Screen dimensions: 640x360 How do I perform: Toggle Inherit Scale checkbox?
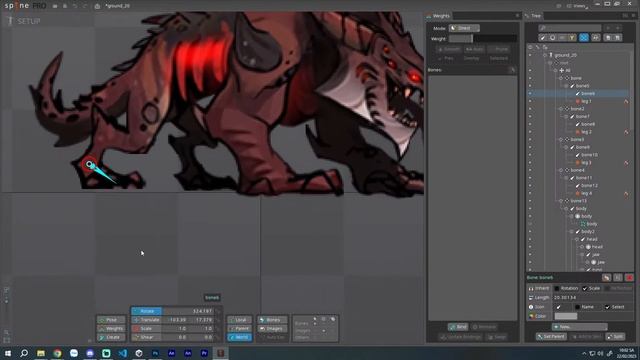(x=585, y=289)
